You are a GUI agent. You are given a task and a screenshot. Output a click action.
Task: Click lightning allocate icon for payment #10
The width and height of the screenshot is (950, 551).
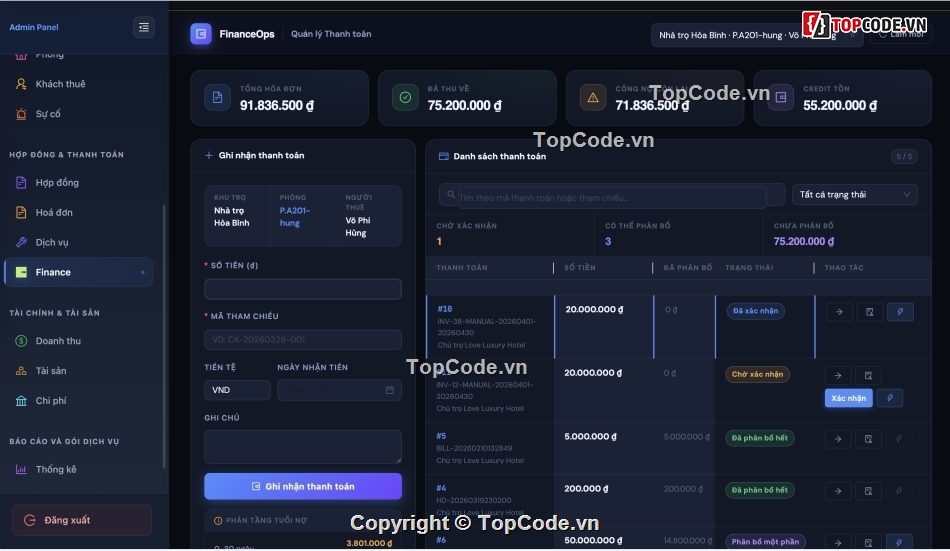900,312
